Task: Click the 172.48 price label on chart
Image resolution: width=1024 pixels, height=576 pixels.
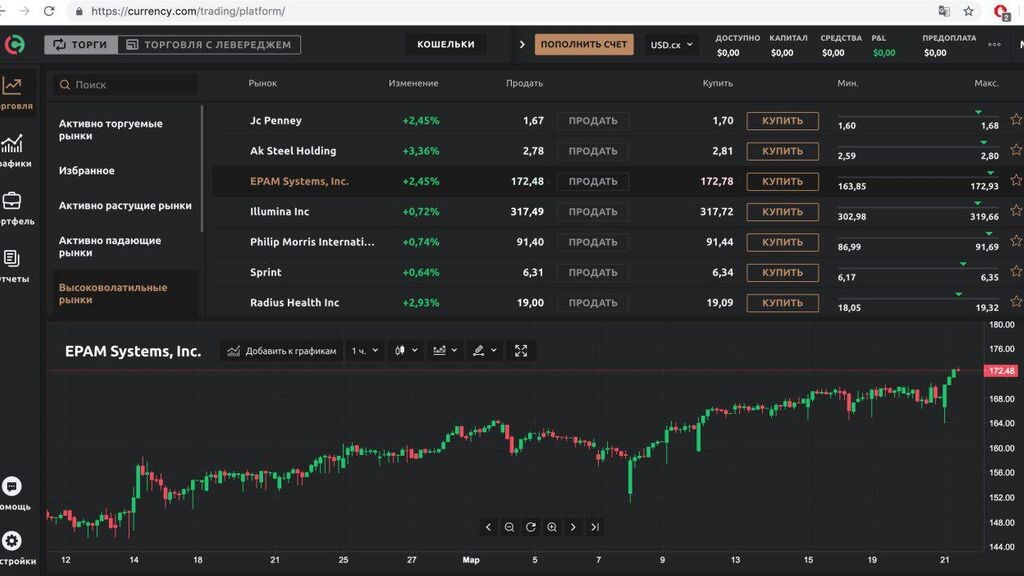Action: [x=1001, y=371]
